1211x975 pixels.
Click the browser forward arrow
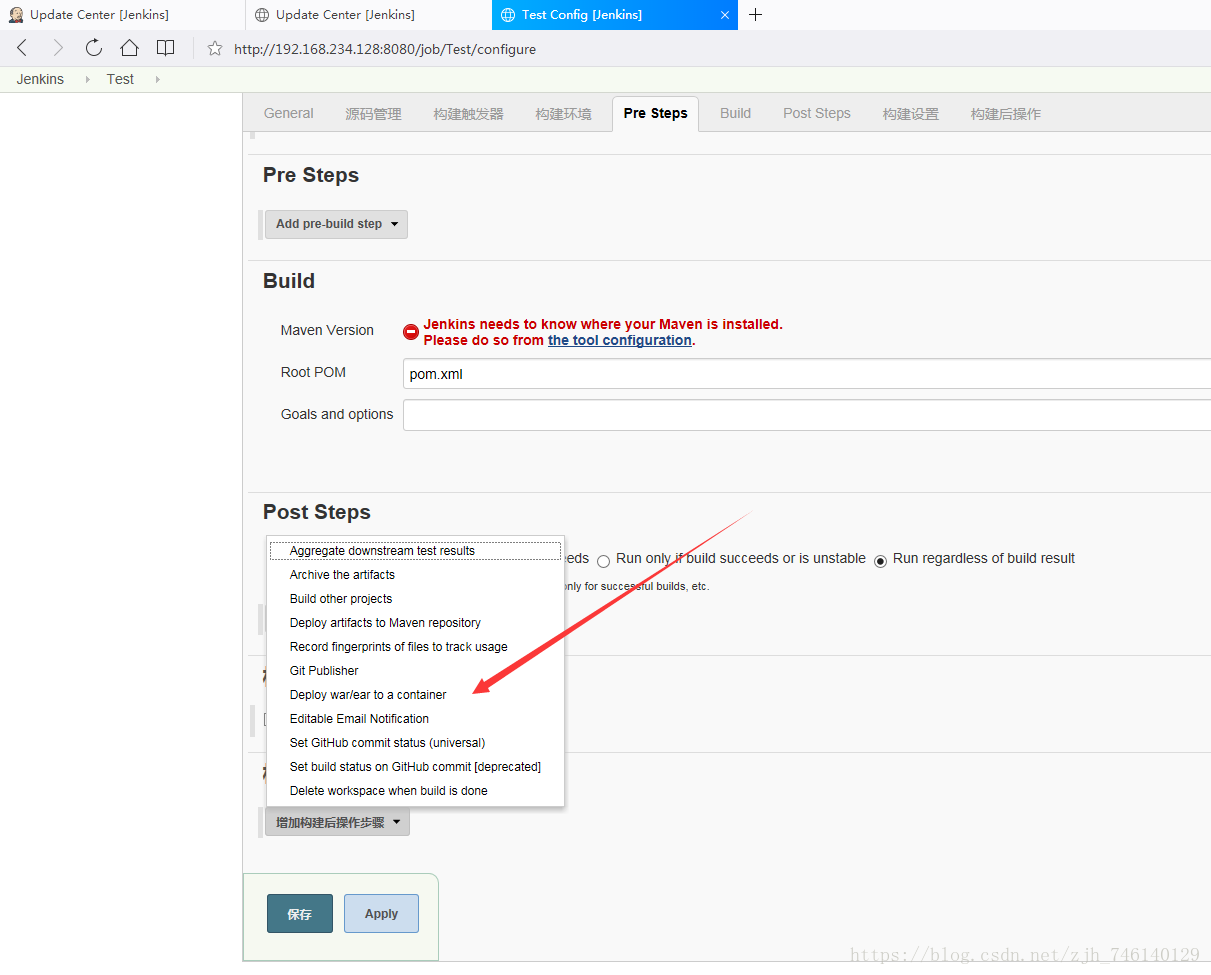58,48
